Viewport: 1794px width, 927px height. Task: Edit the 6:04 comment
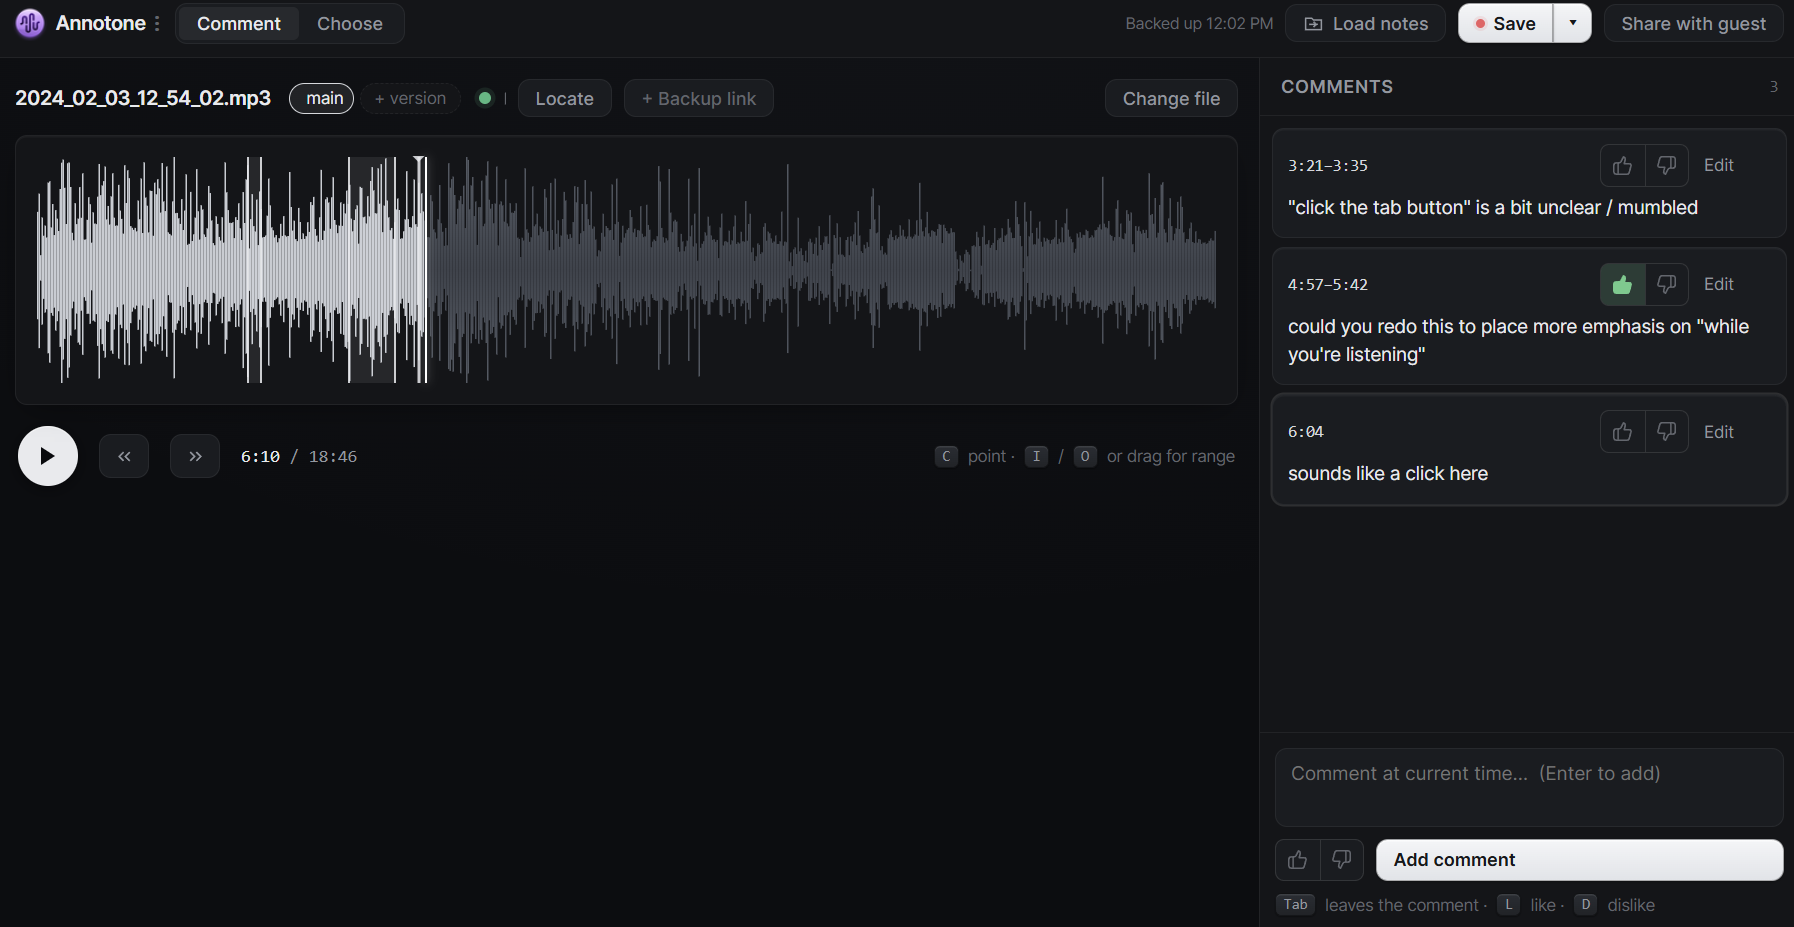tap(1718, 431)
